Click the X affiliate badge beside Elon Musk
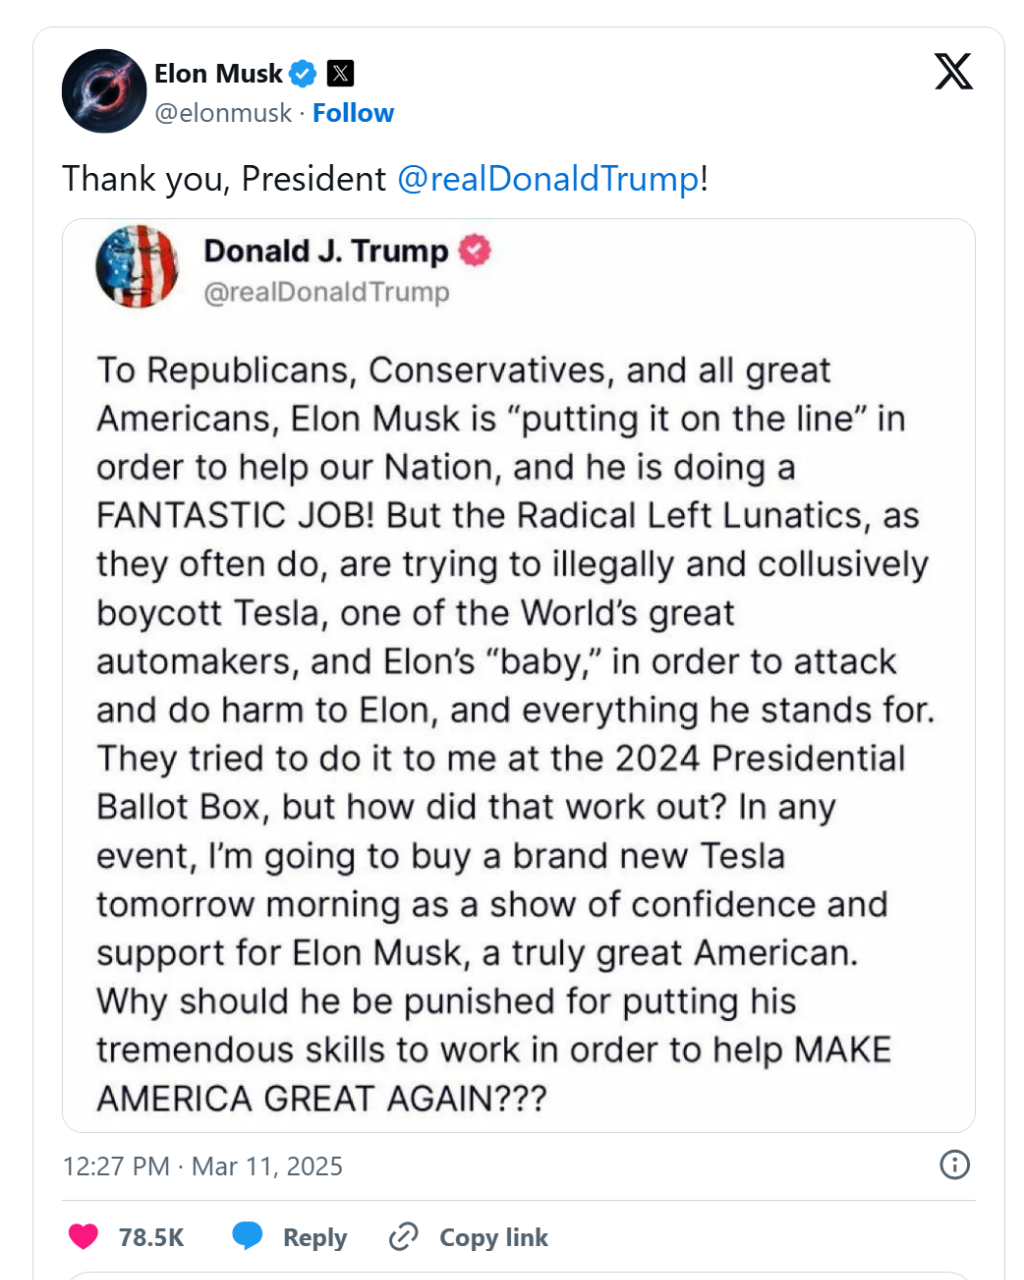1024x1280 pixels. [x=341, y=73]
